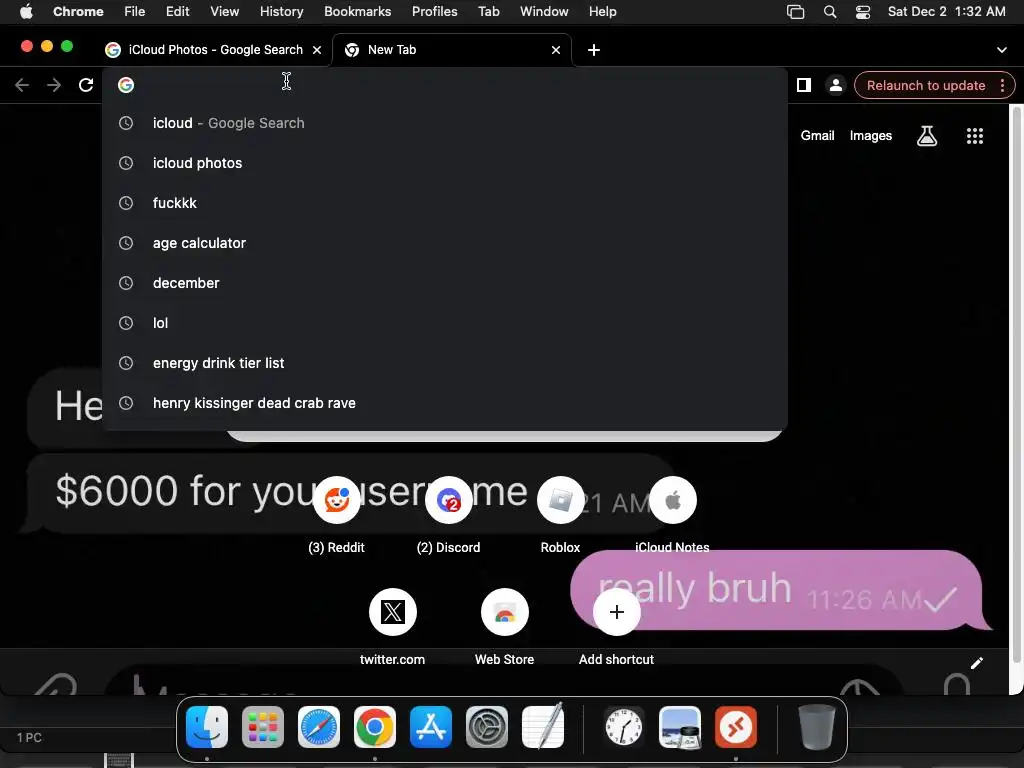Close the iCloud Photos tab
The width and height of the screenshot is (1024, 768).
pos(317,50)
